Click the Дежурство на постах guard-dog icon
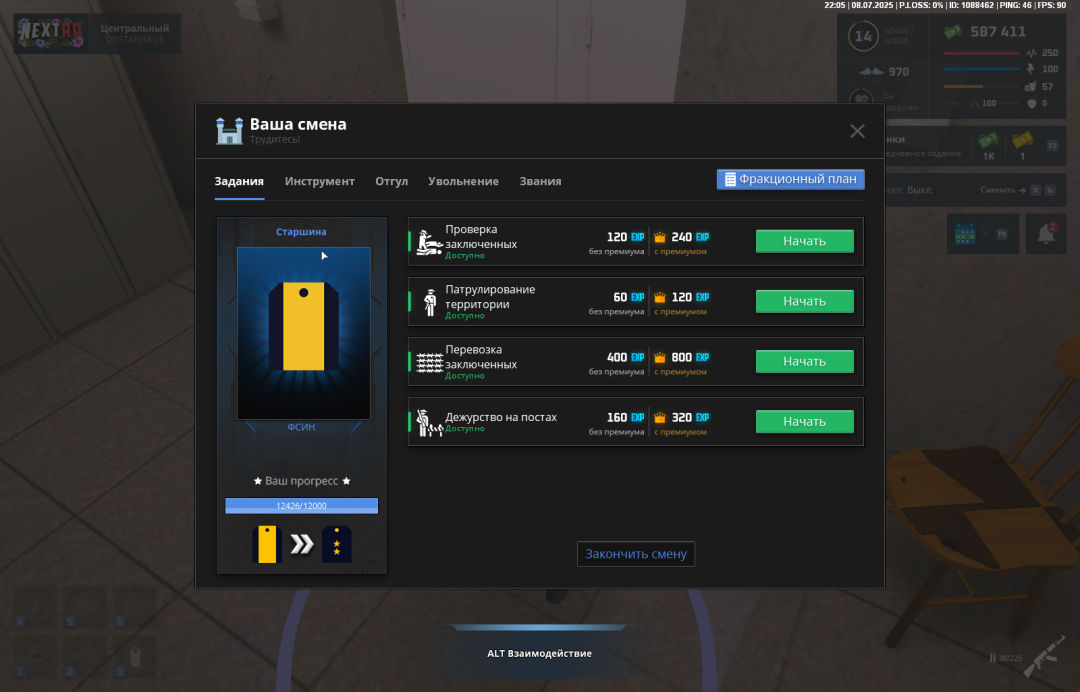This screenshot has width=1080, height=692. (430, 423)
